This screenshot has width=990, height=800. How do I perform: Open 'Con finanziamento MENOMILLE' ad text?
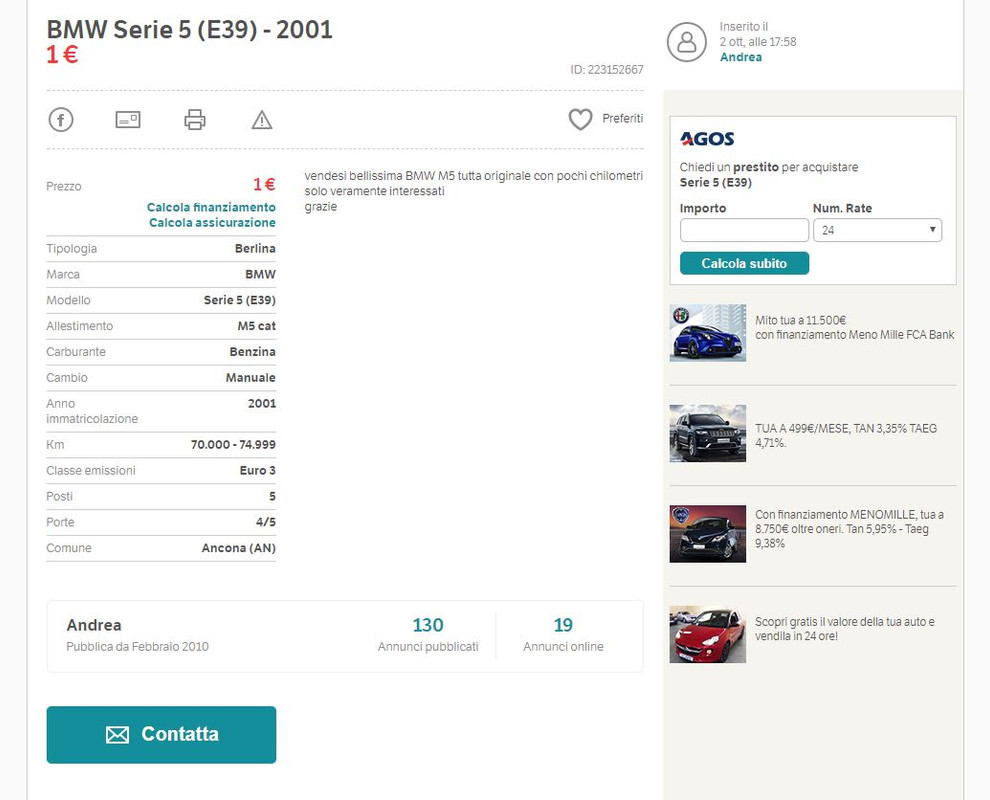coord(849,528)
